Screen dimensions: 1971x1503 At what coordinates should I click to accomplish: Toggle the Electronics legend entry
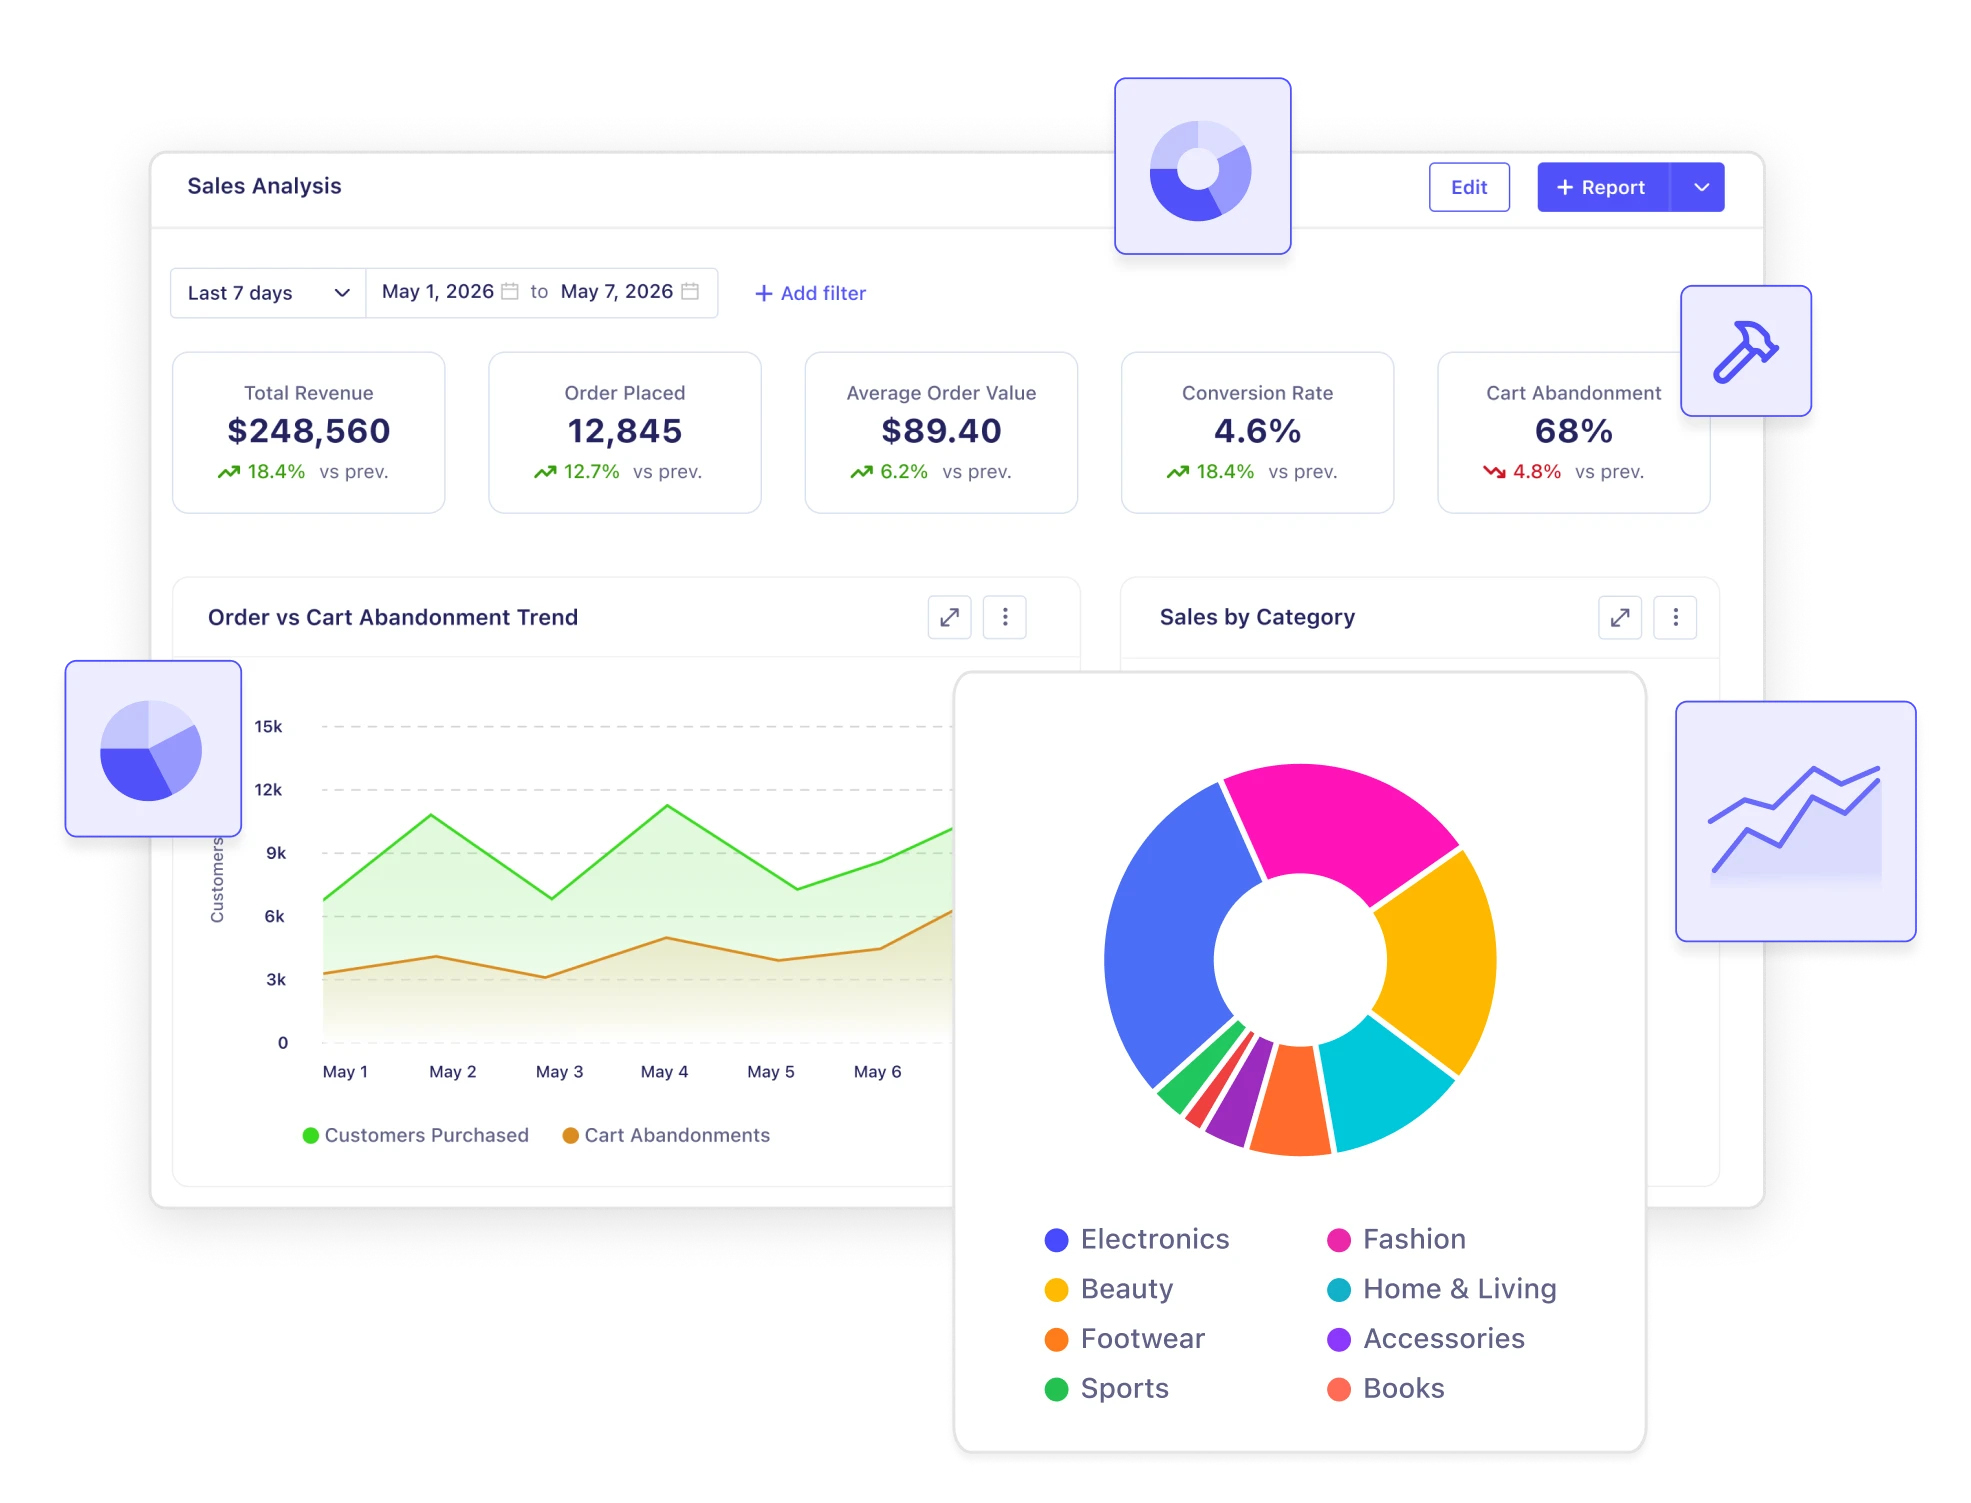coord(1137,1240)
